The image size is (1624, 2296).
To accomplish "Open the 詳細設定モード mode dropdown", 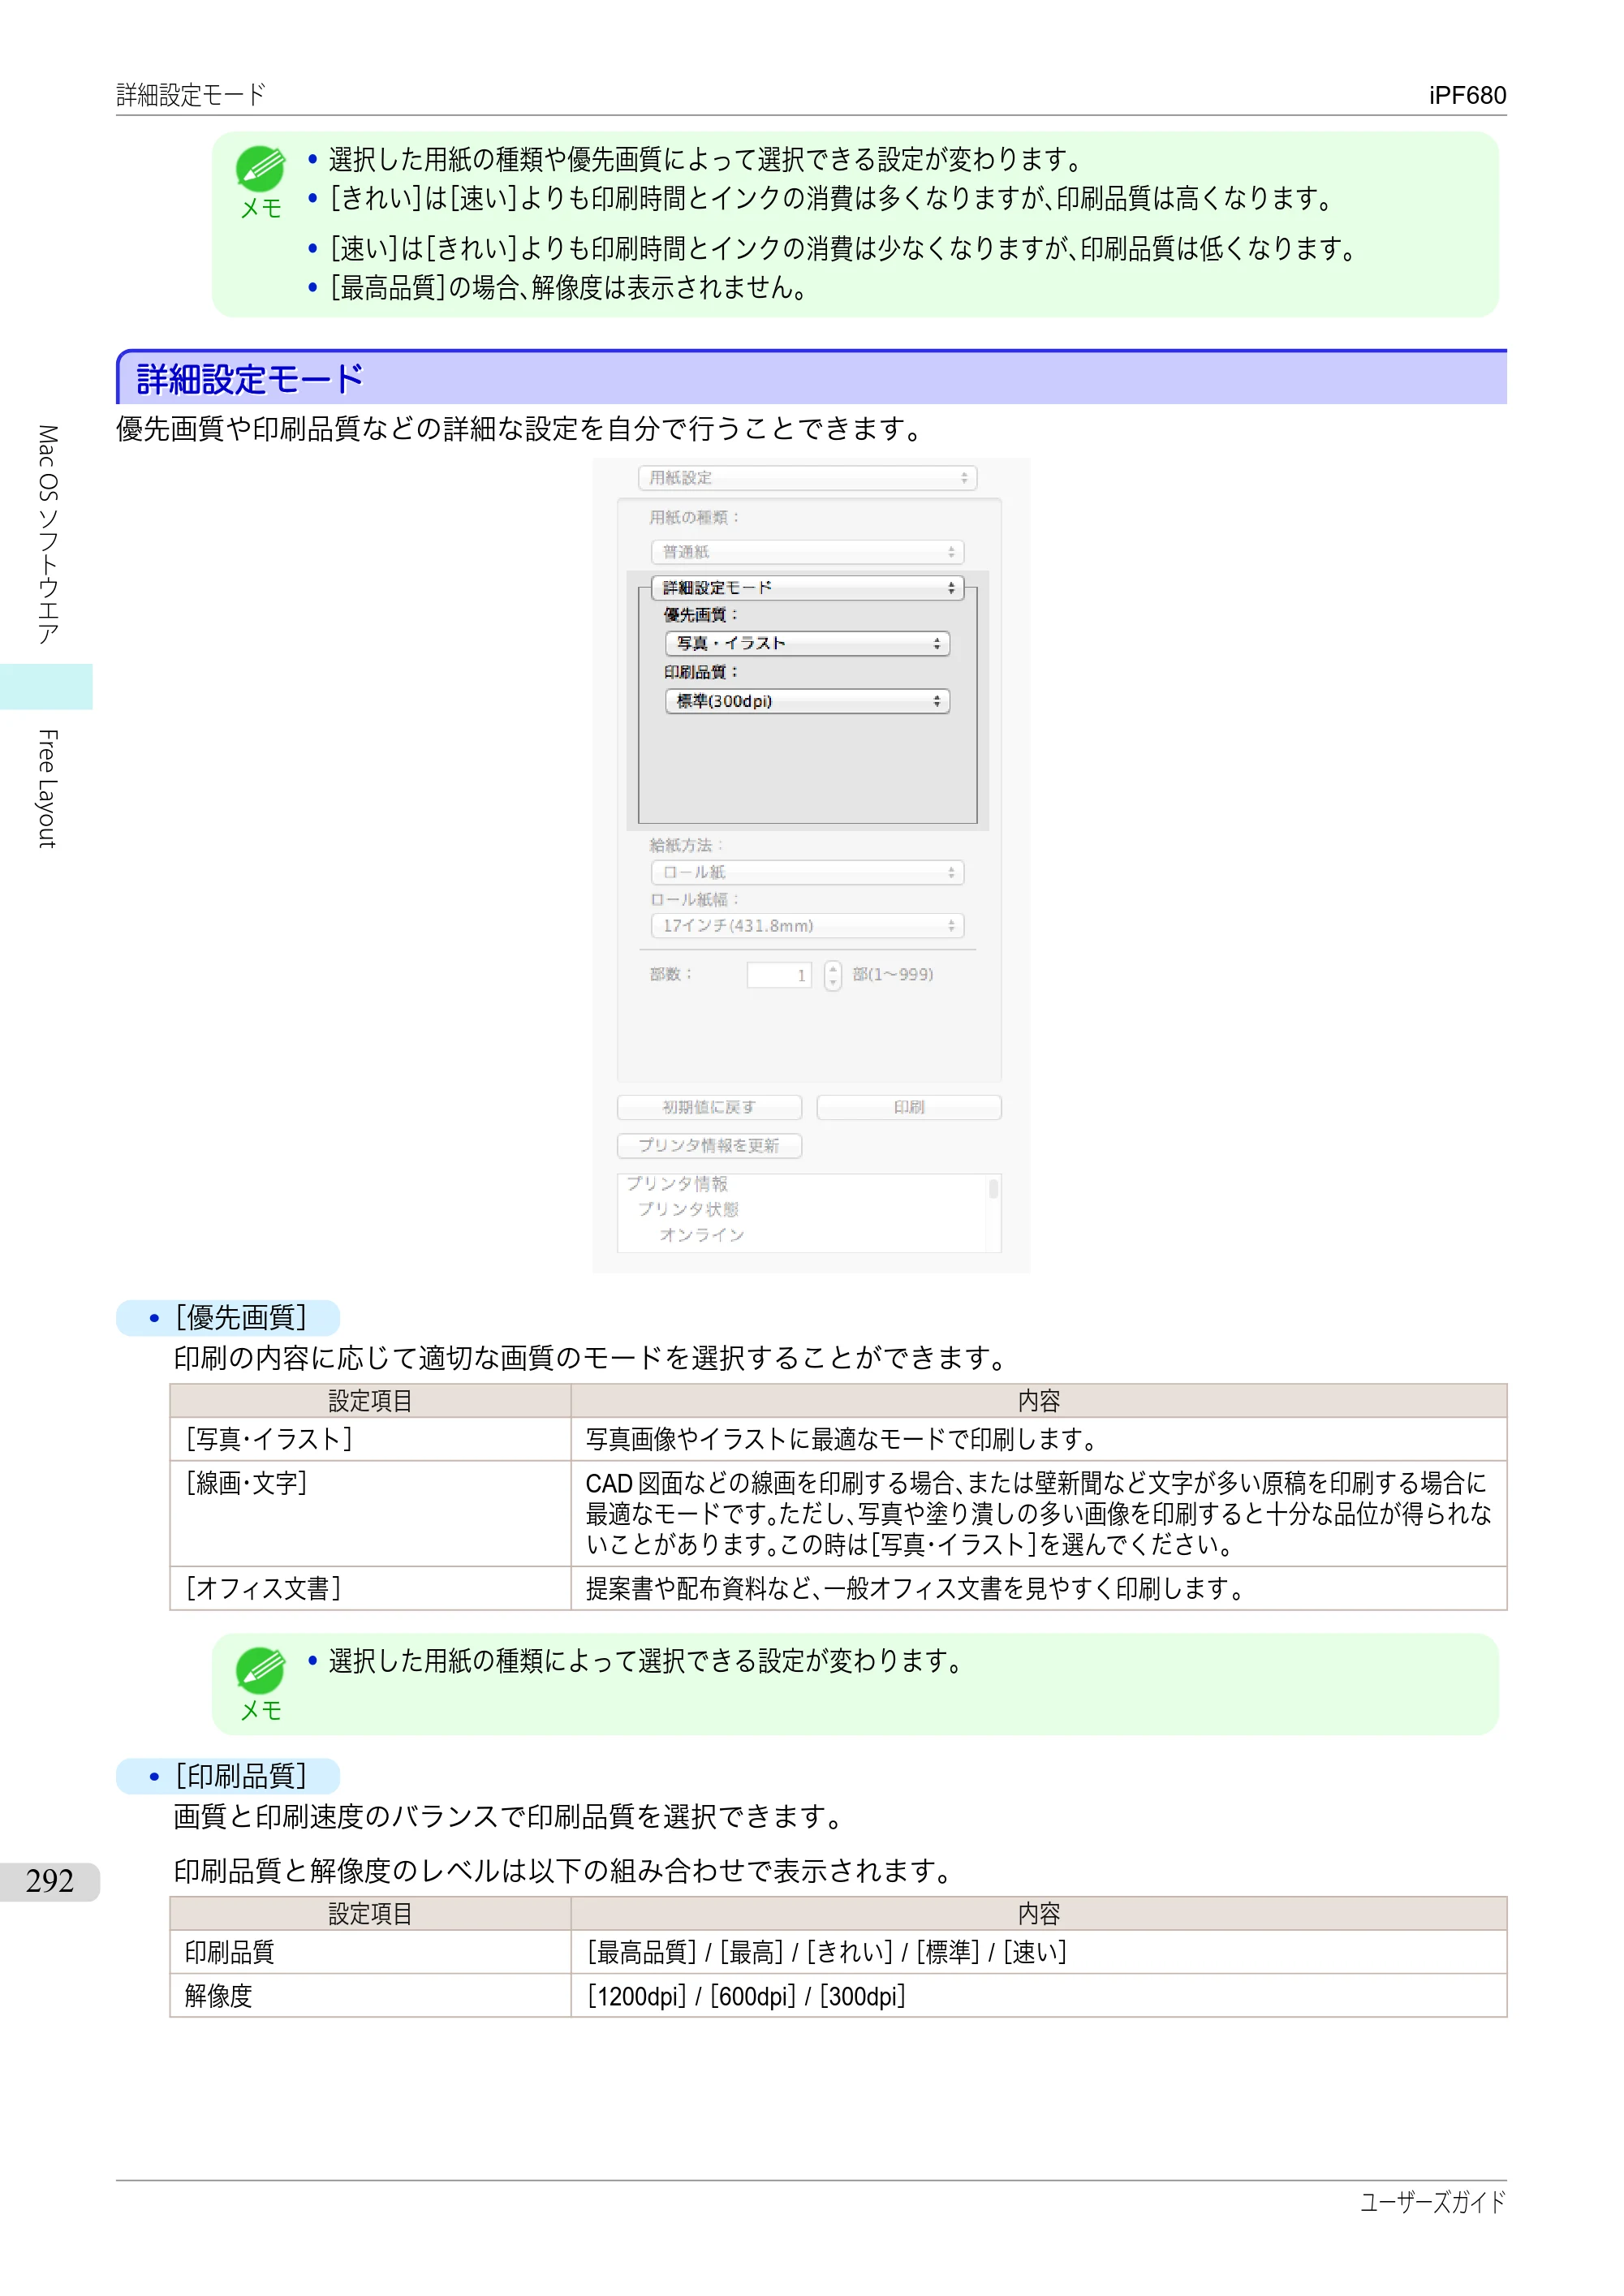I will (x=807, y=588).
